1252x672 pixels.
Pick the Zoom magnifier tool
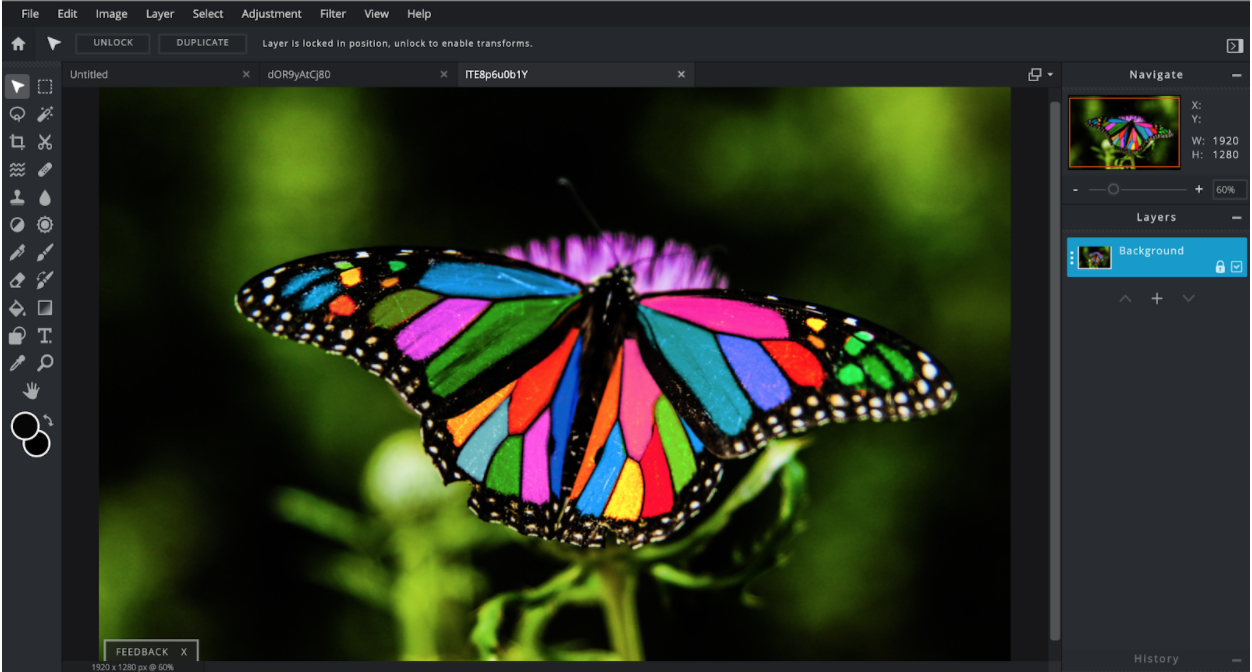45,363
